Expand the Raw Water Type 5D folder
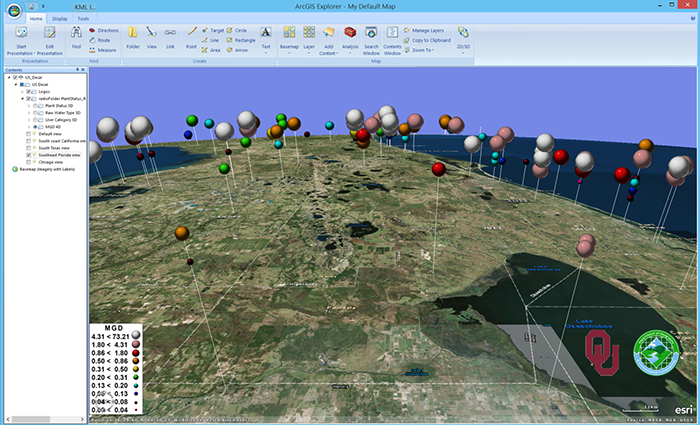Viewport: 700px width, 425px height. click(28, 113)
